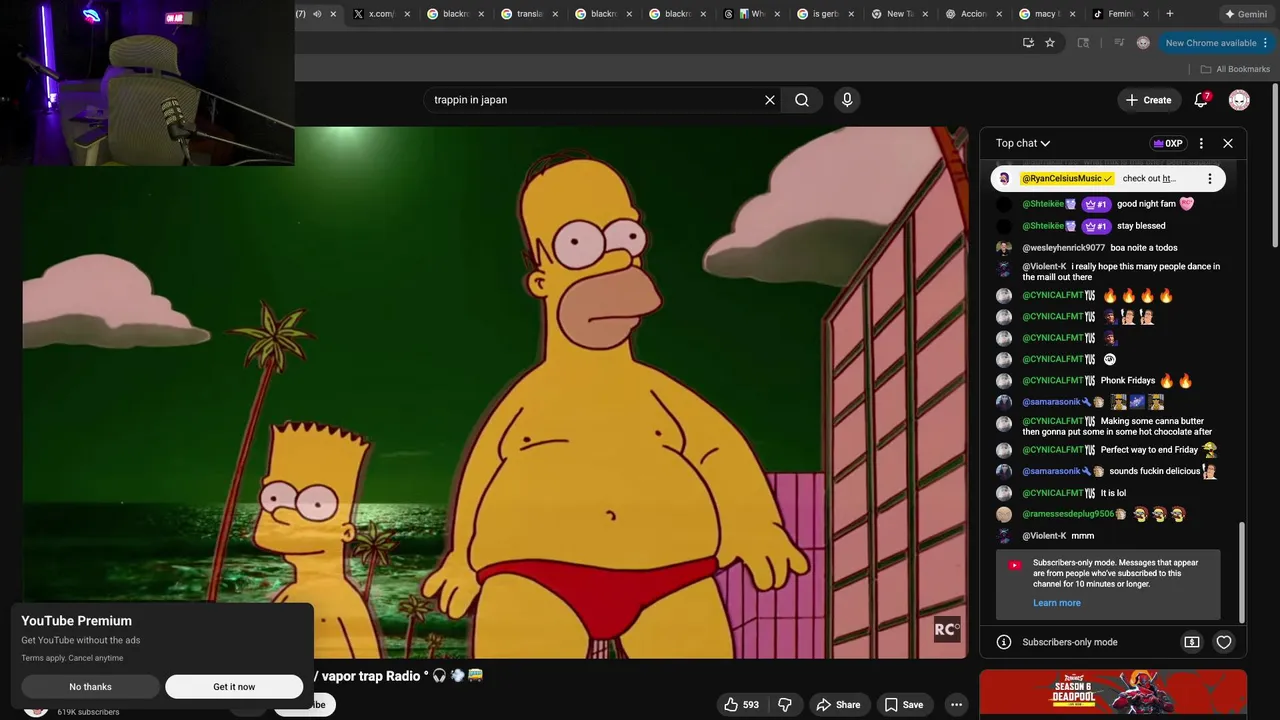Open YouTube notifications bell

[x=1202, y=100]
